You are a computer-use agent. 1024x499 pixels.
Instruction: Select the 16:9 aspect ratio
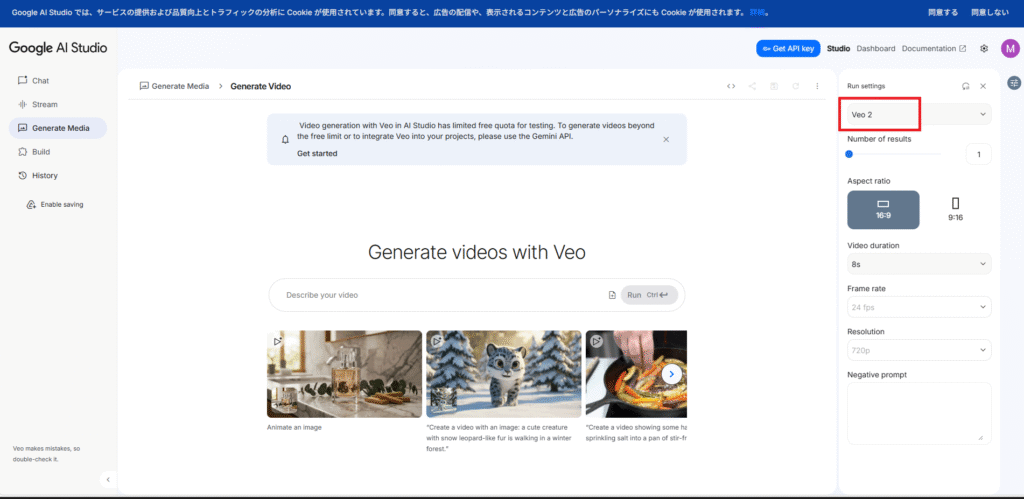coord(883,210)
